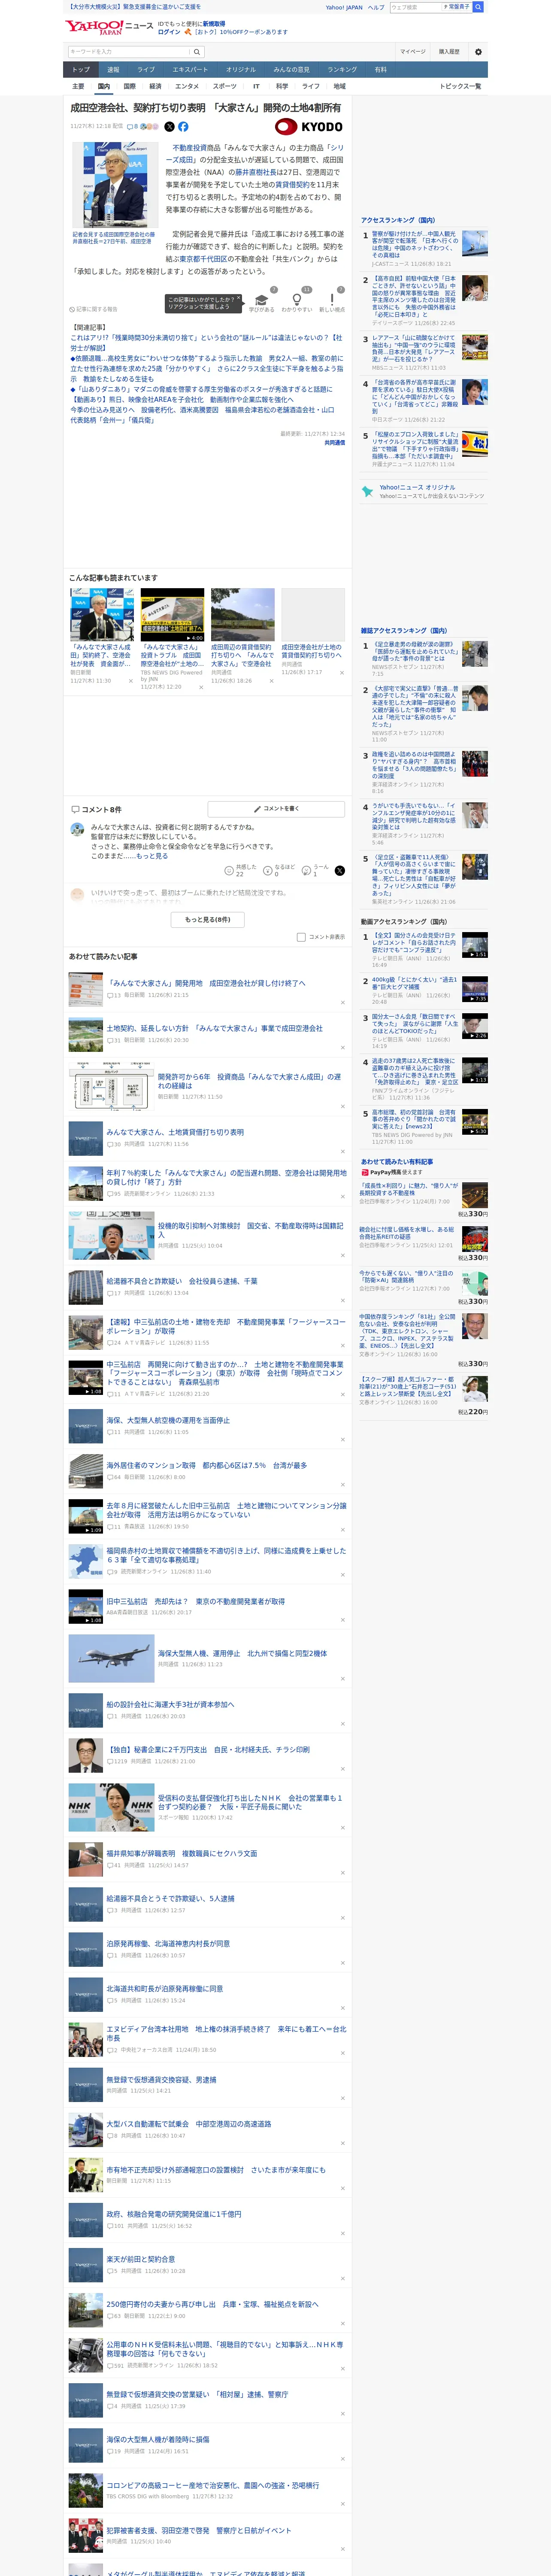Click the コメントを書く button

276,809
